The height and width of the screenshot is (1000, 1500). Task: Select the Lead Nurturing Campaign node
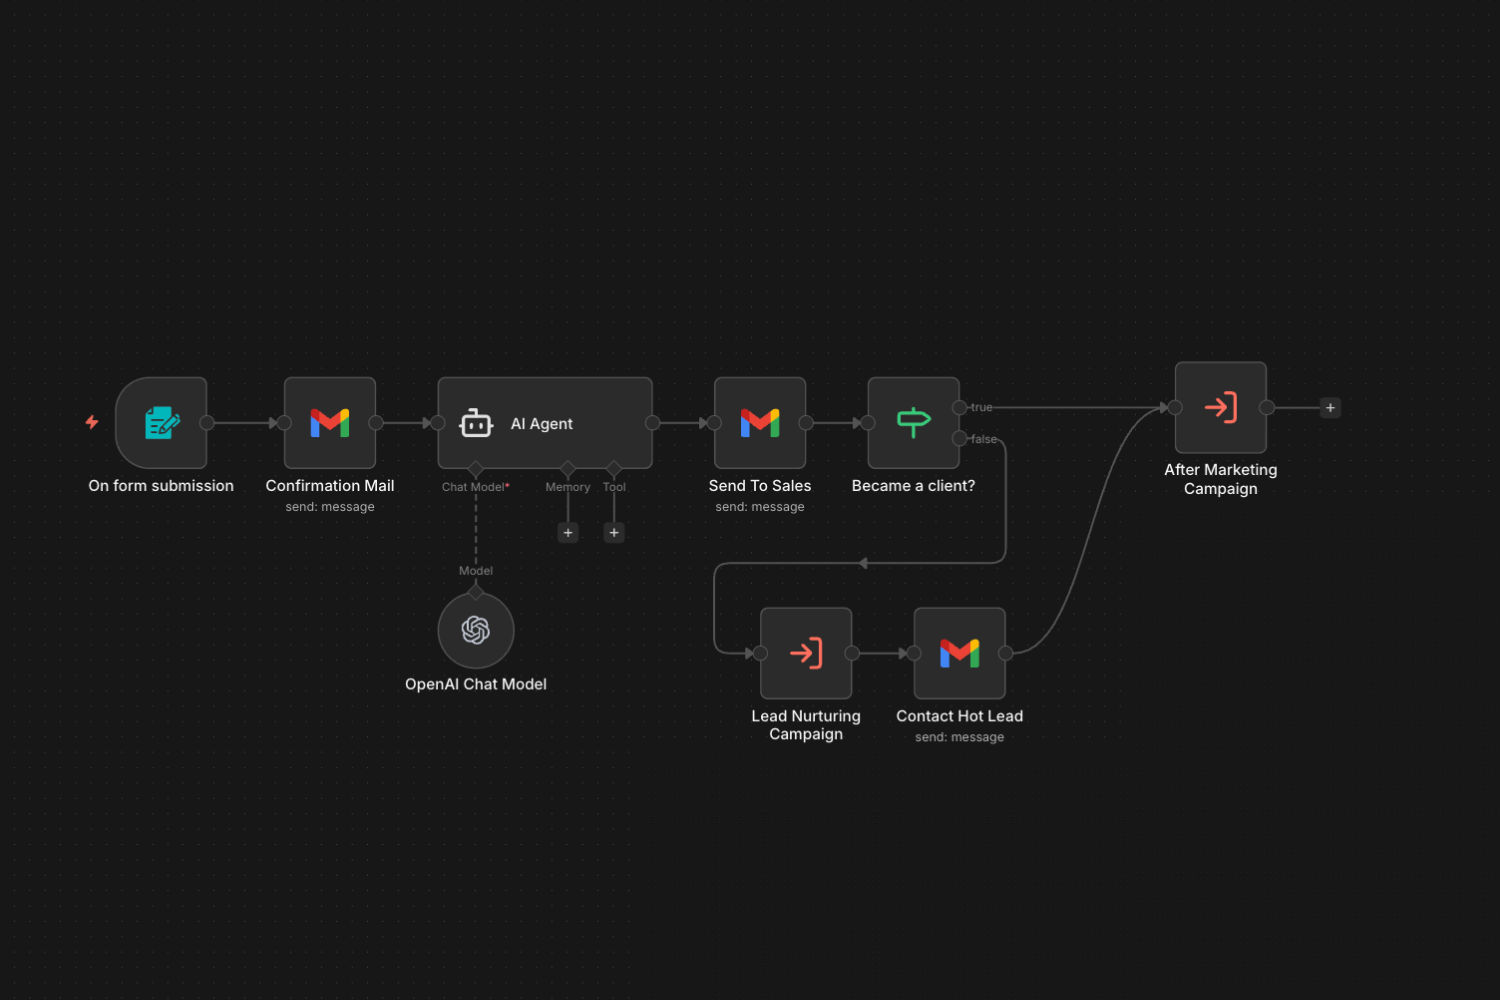pos(806,653)
